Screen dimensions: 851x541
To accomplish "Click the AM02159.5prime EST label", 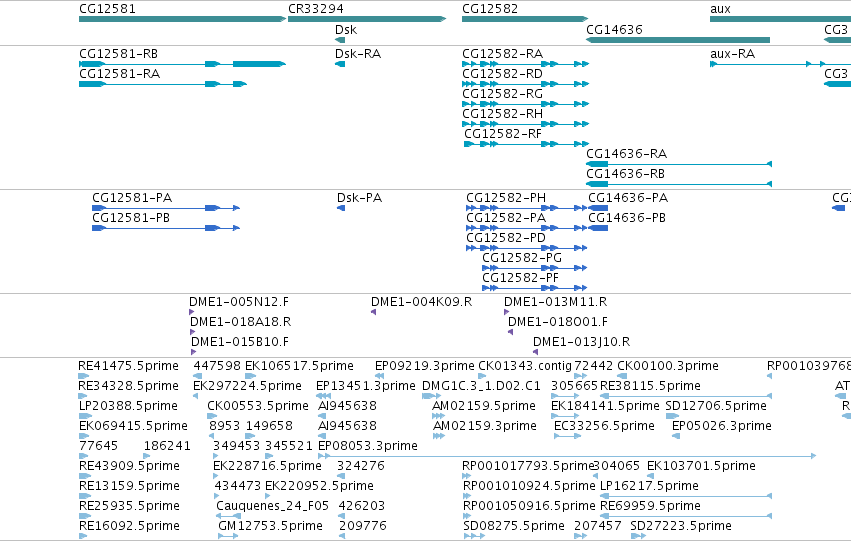I will point(484,406).
